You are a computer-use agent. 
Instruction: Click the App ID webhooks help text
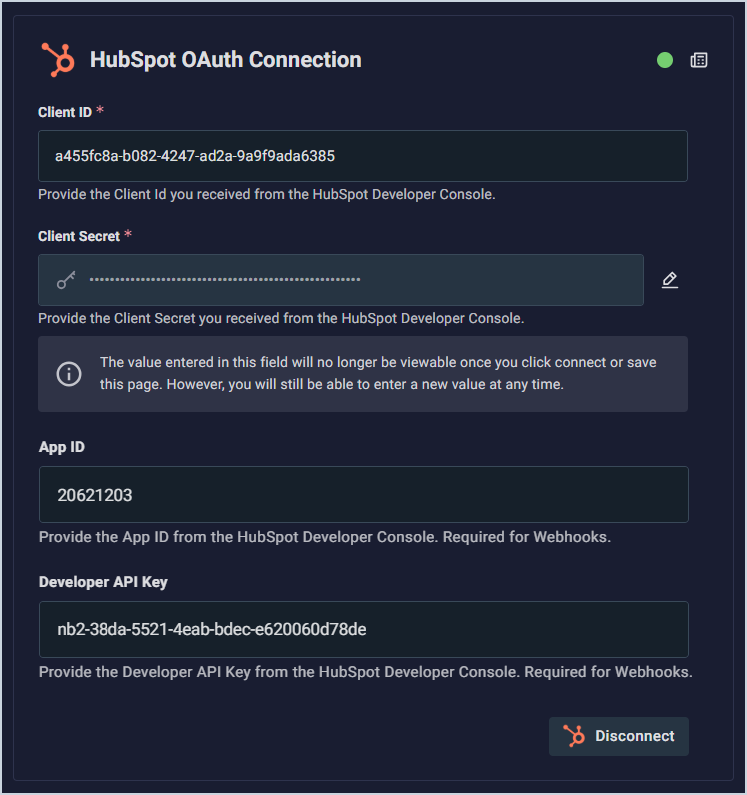tap(325, 537)
